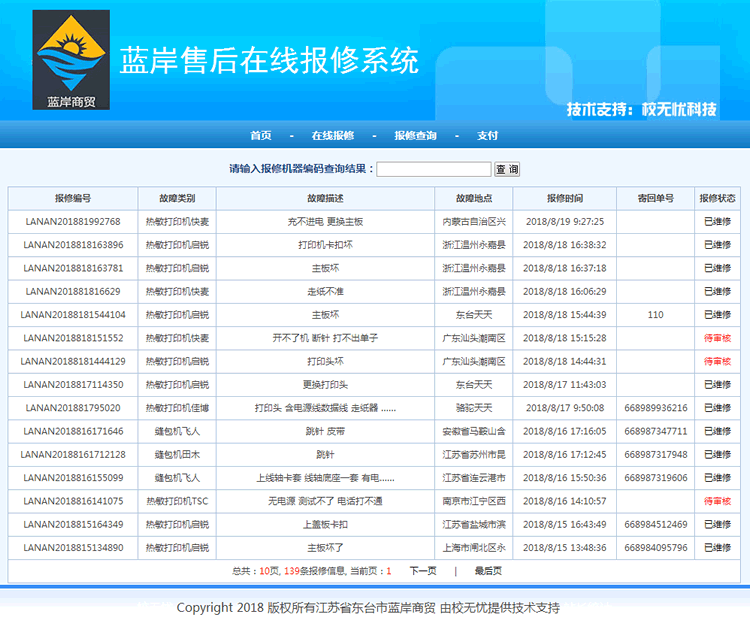750x630 pixels.
Task: Click the 报修状态 column header
Action: [x=717, y=198]
